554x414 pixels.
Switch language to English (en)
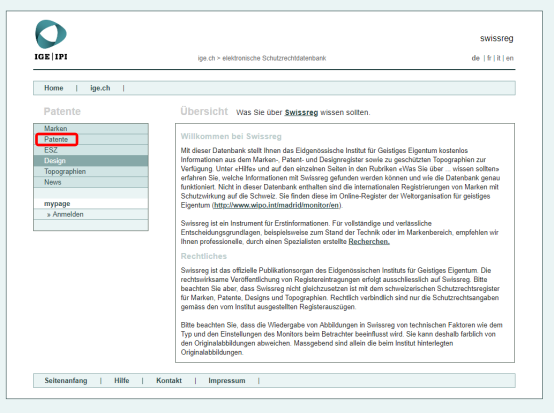tap(509, 58)
